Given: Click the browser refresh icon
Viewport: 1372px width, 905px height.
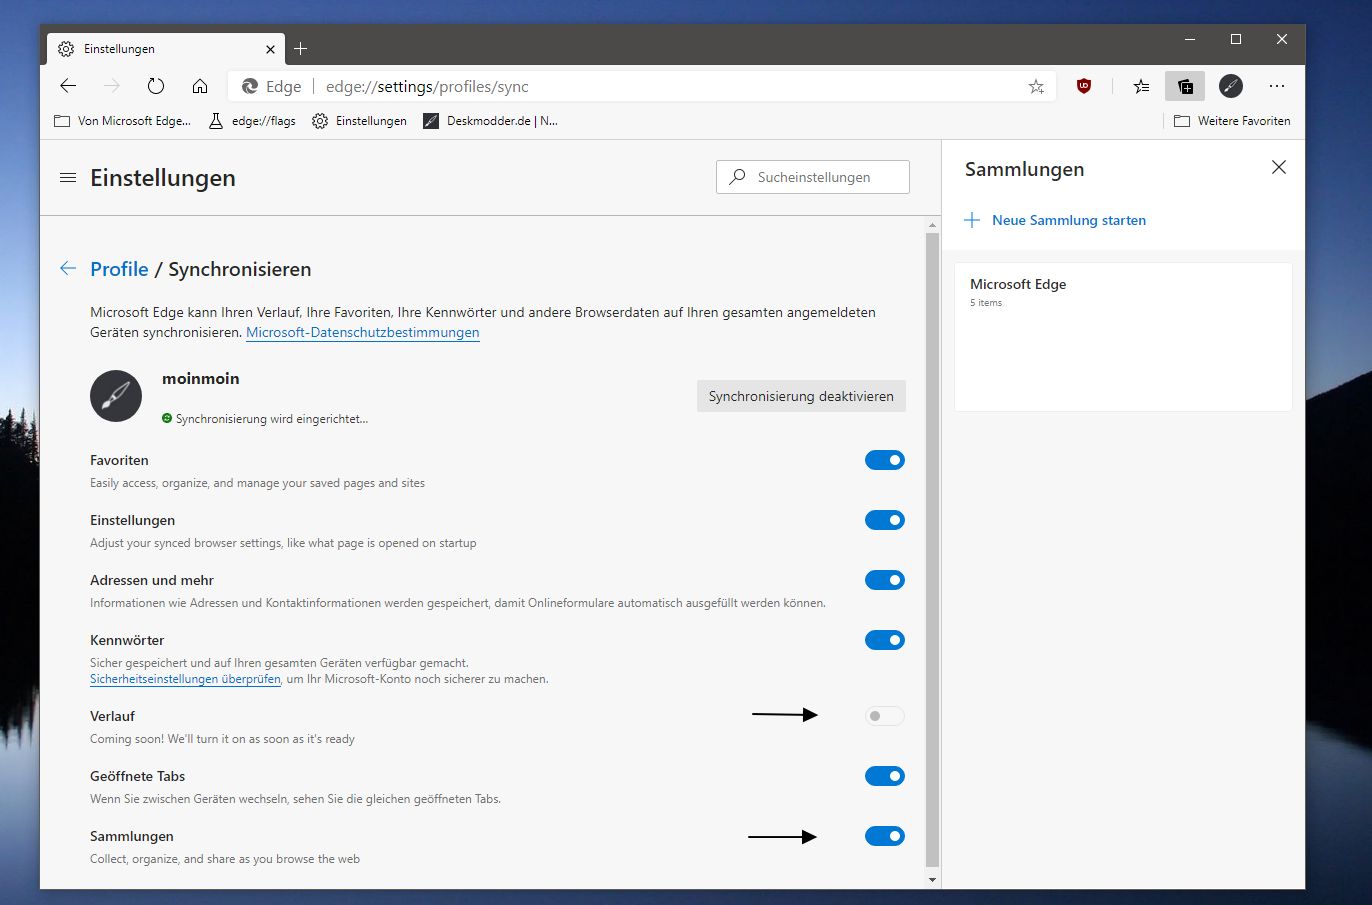Looking at the screenshot, I should [x=155, y=86].
